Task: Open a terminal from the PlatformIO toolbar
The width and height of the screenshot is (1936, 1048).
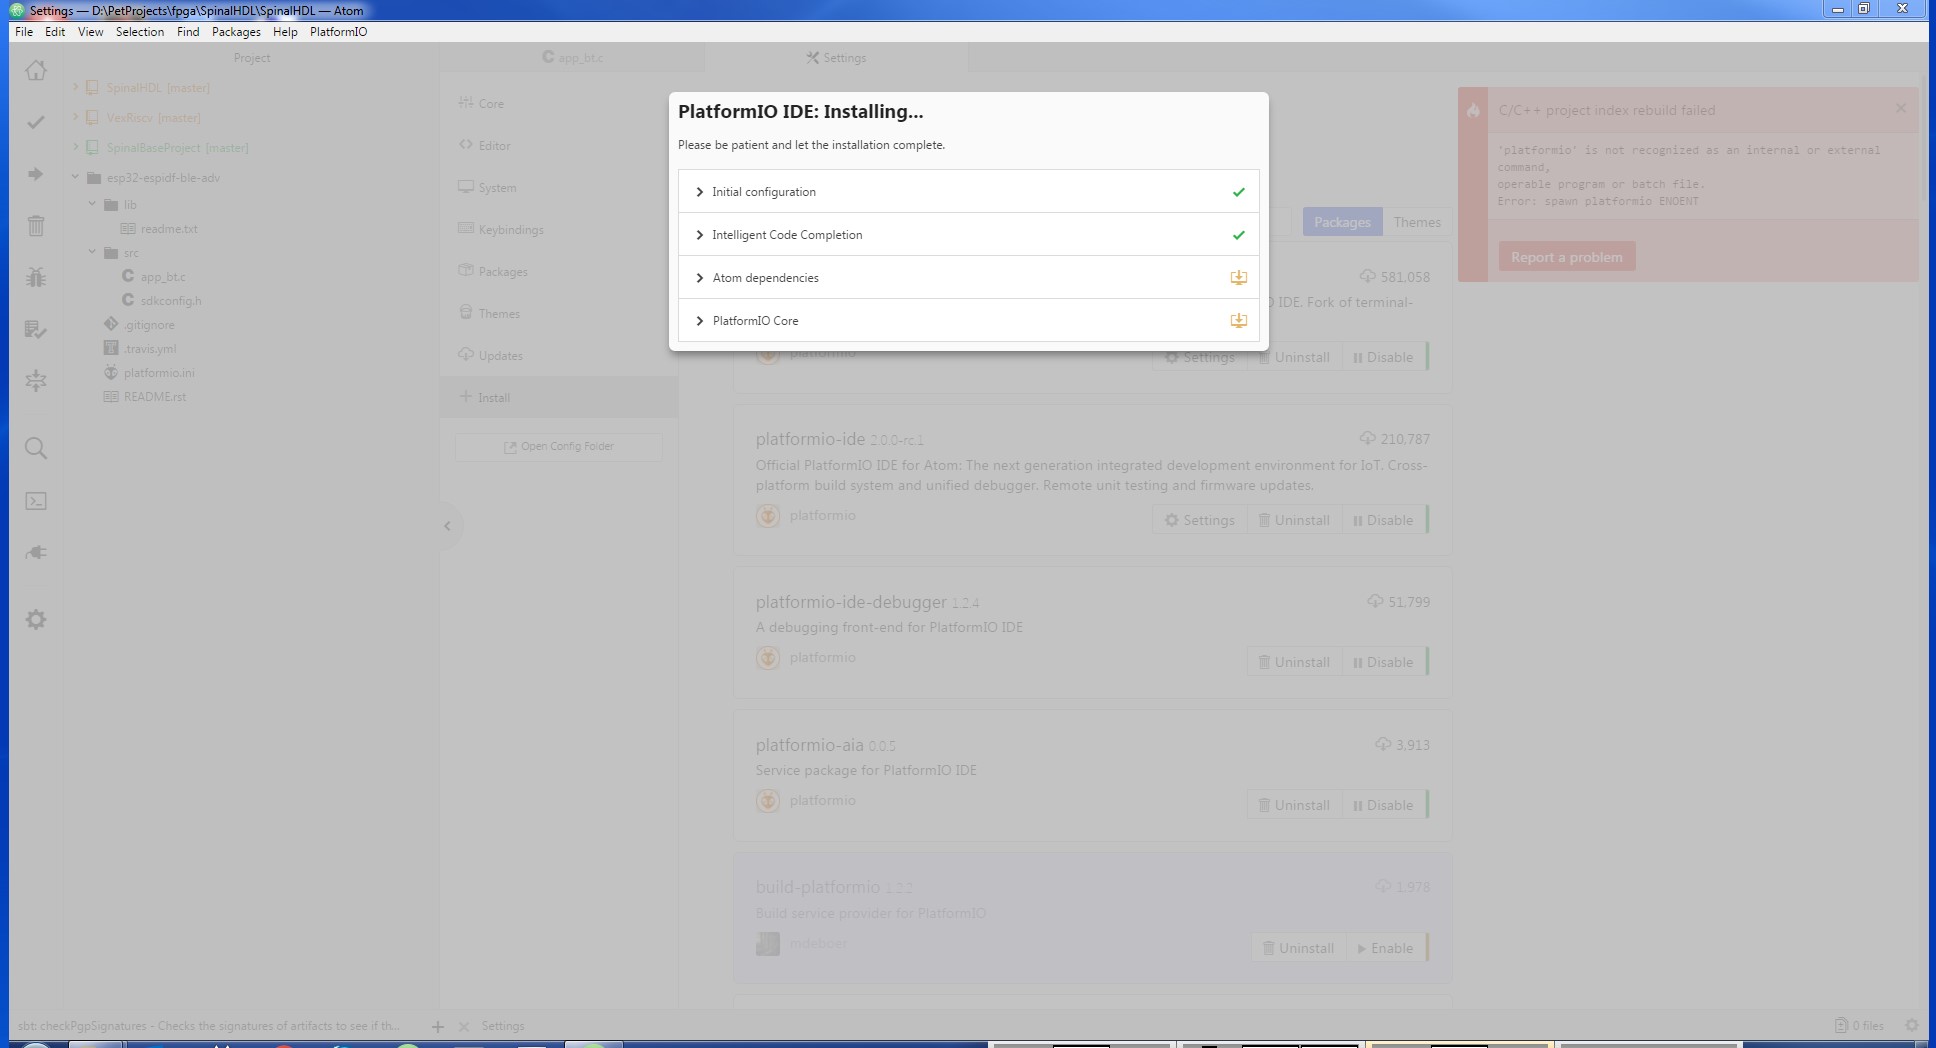Action: 36,501
